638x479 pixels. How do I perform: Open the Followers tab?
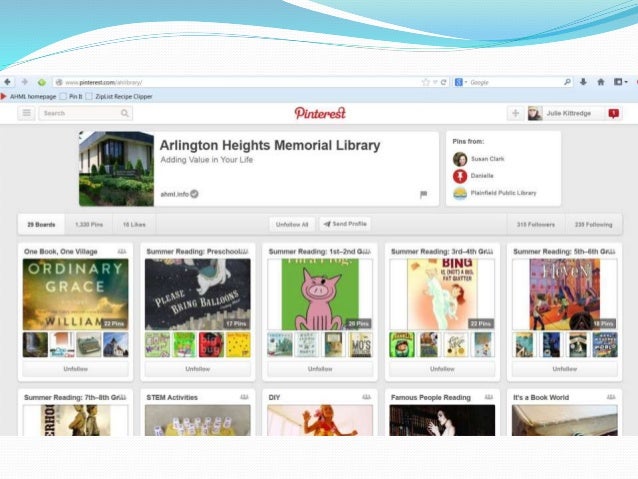pos(535,224)
